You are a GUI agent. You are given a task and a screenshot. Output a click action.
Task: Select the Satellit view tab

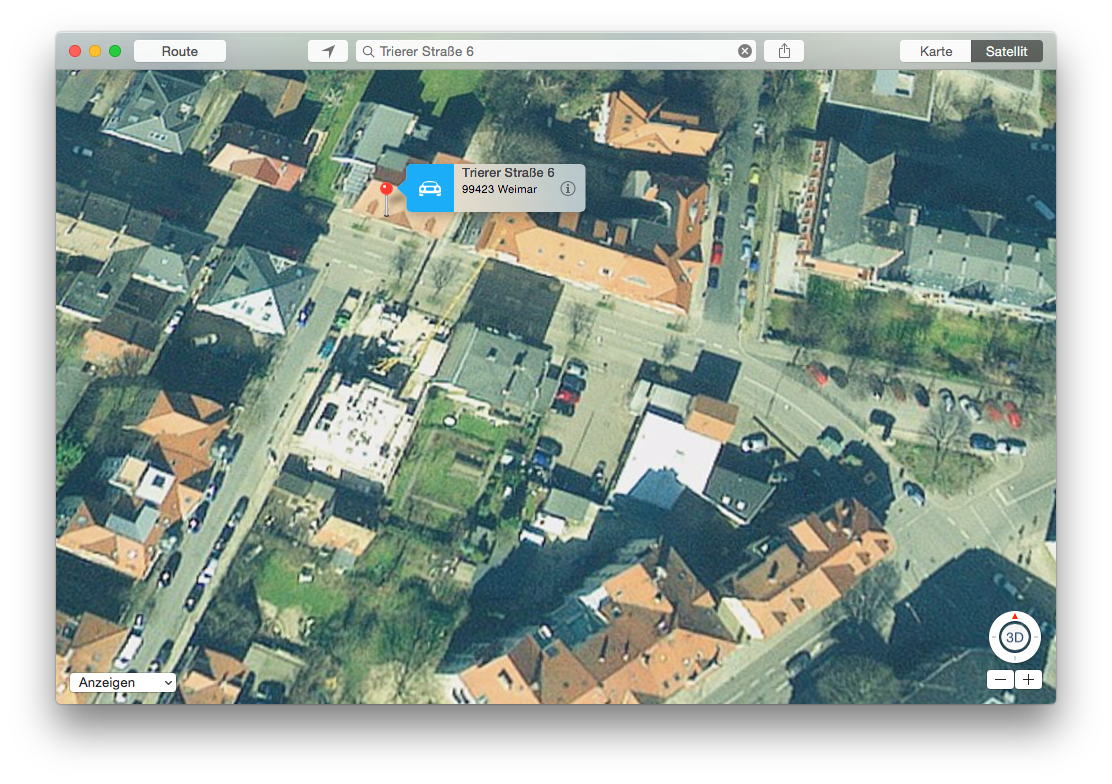point(1006,51)
